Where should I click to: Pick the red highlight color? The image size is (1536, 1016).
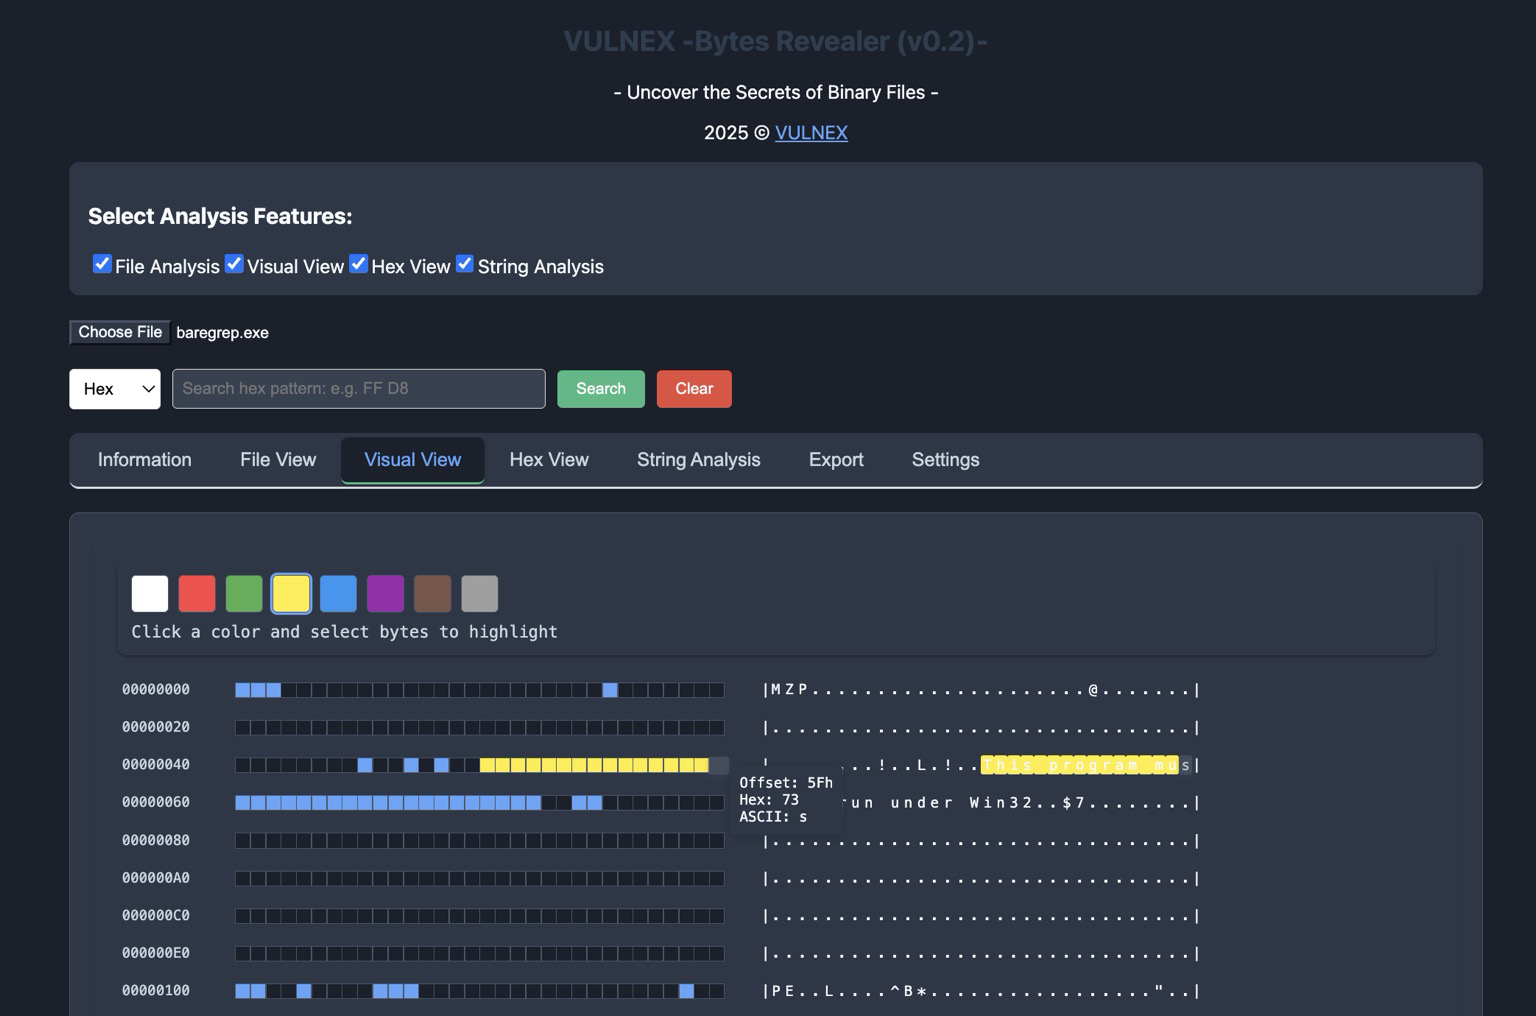point(197,594)
